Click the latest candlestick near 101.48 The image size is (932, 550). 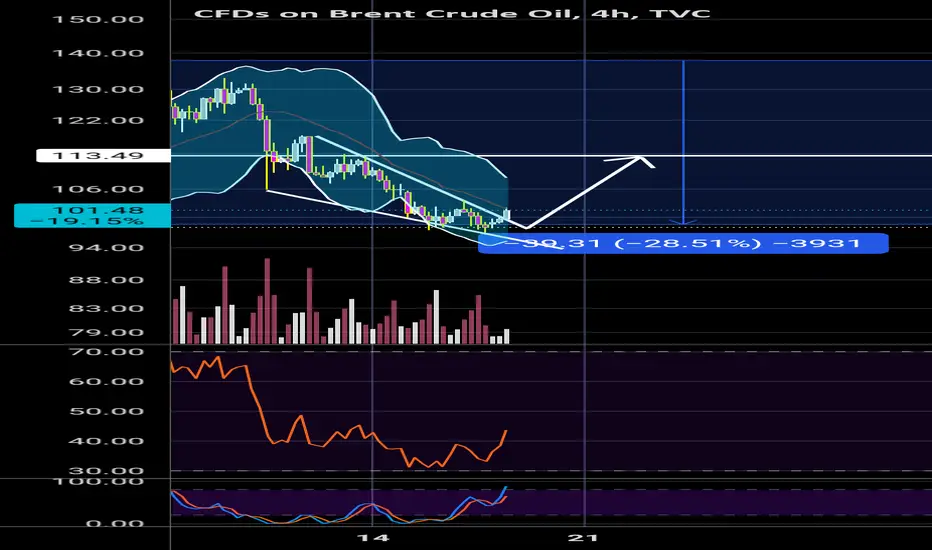click(506, 214)
